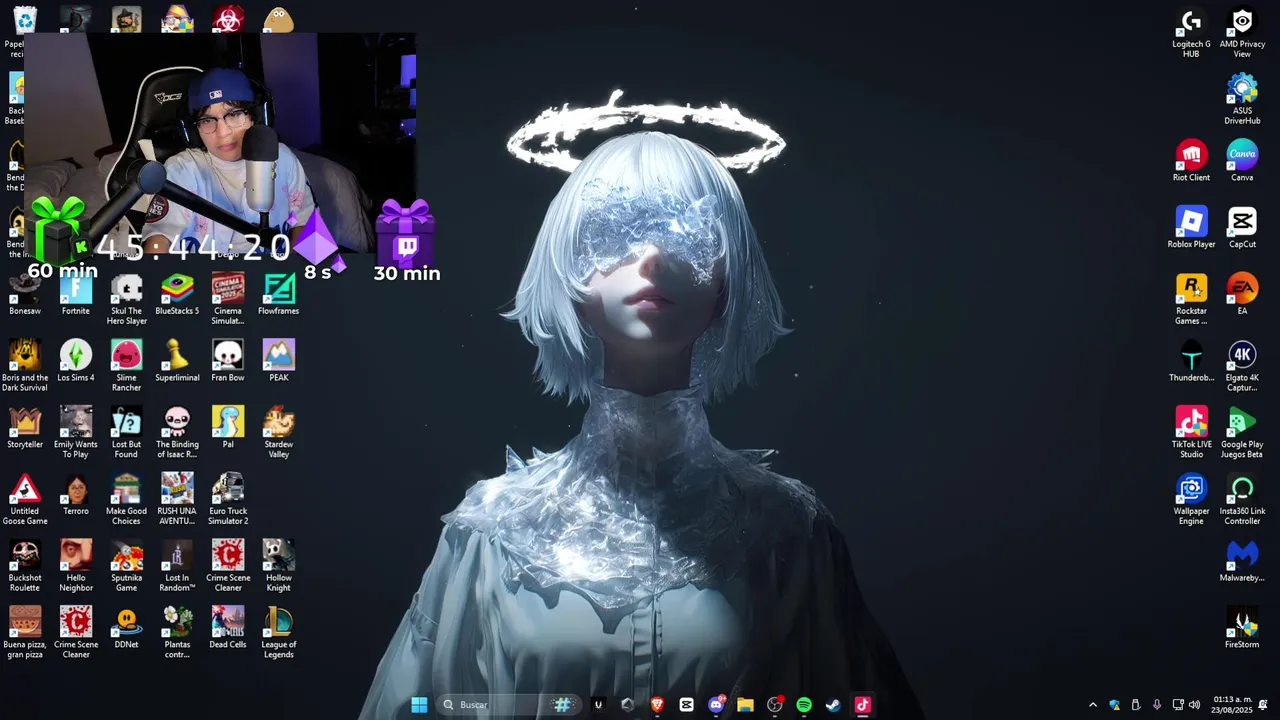Launch TikTok LIVE Studio desktop icon

[x=1191, y=433]
